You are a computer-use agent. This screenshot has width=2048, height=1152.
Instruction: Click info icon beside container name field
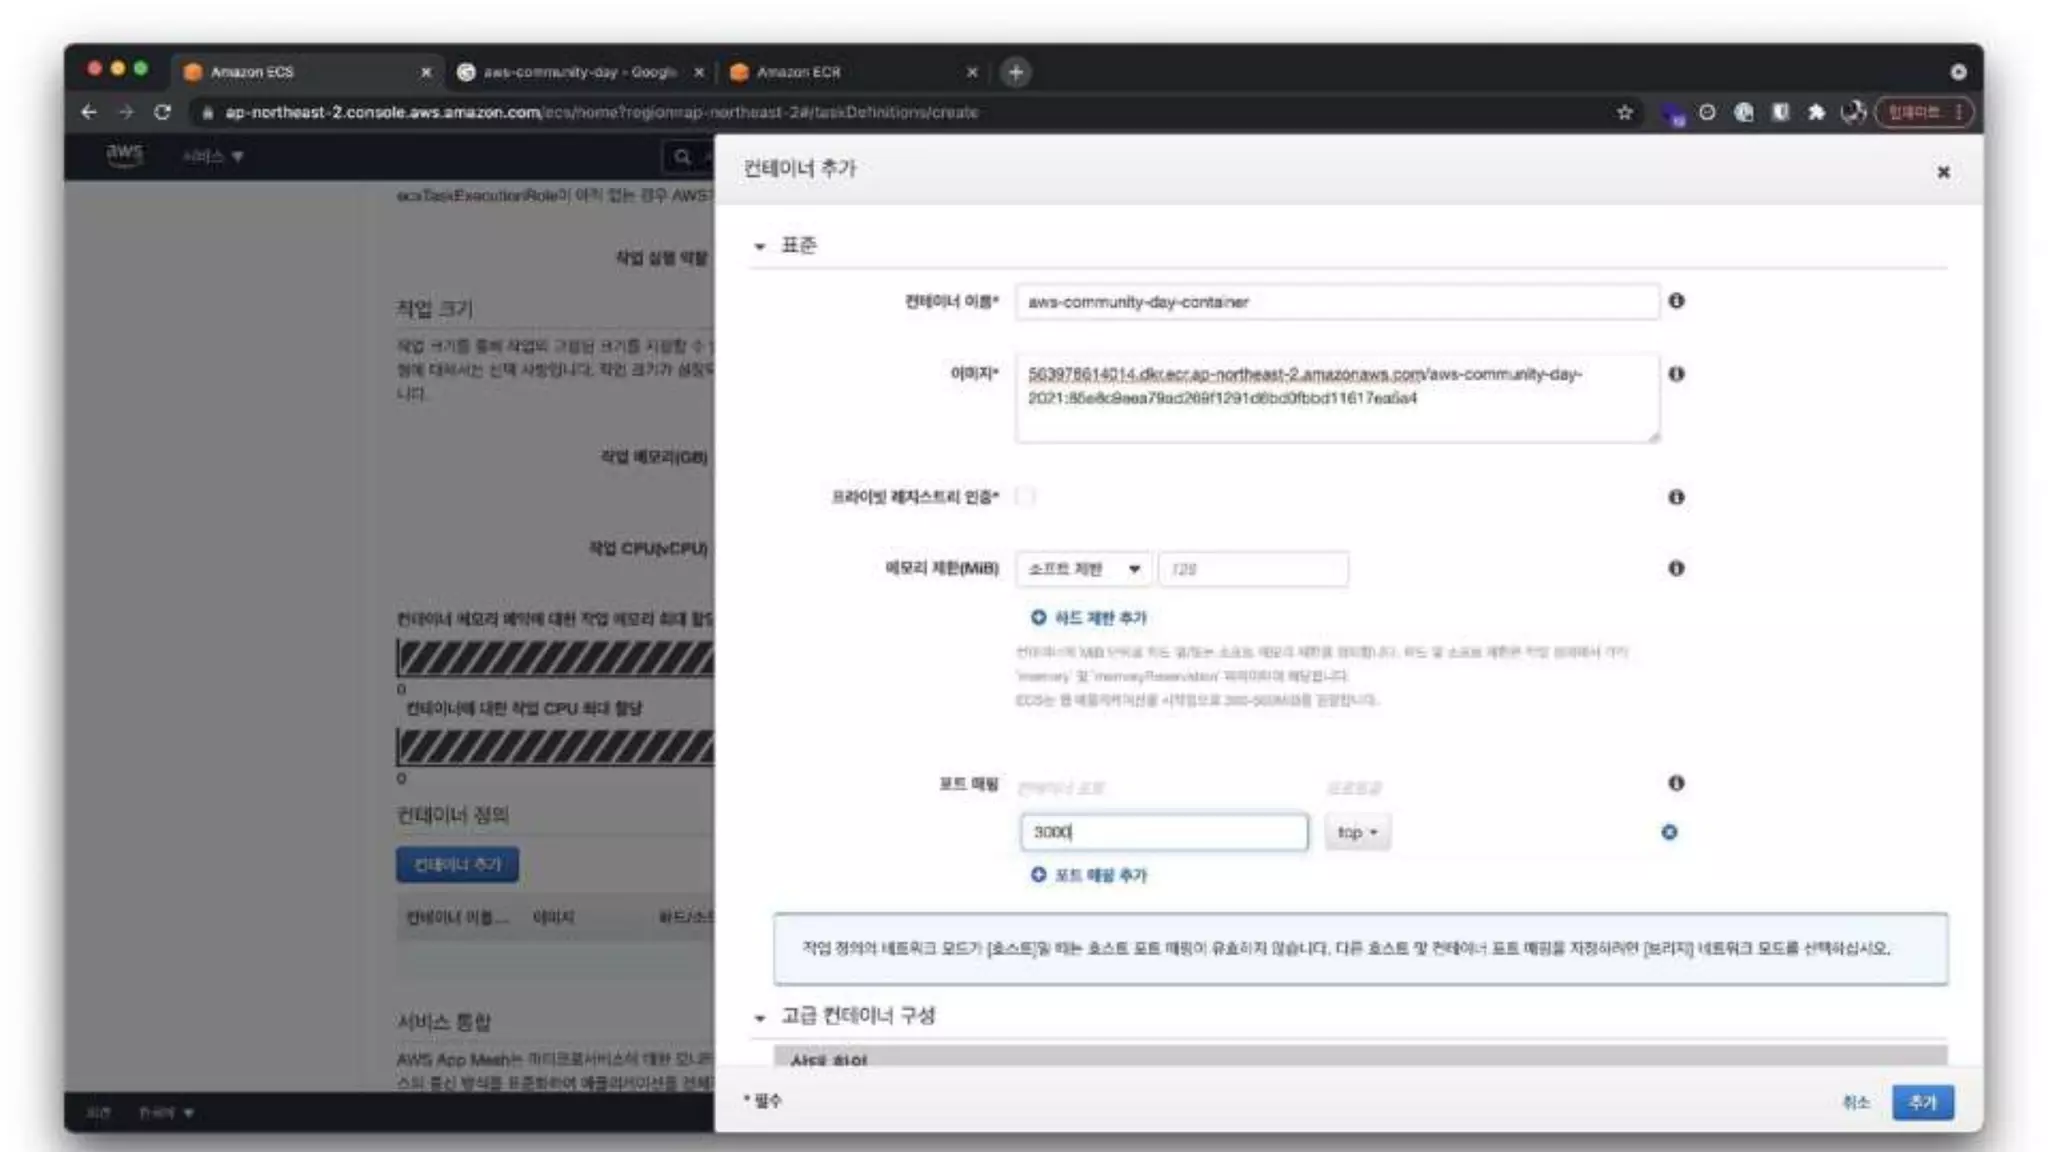1676,301
